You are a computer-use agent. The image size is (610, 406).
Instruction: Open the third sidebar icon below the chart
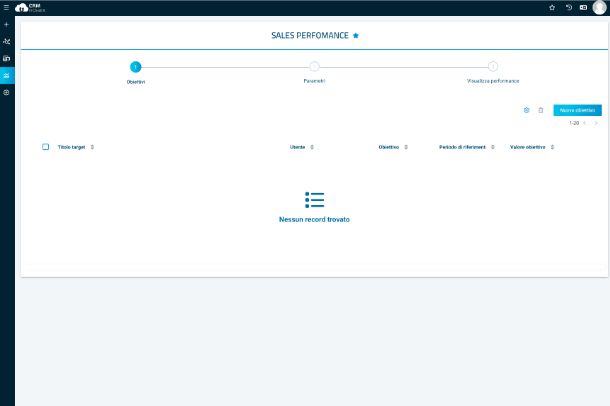pyautogui.click(x=6, y=58)
